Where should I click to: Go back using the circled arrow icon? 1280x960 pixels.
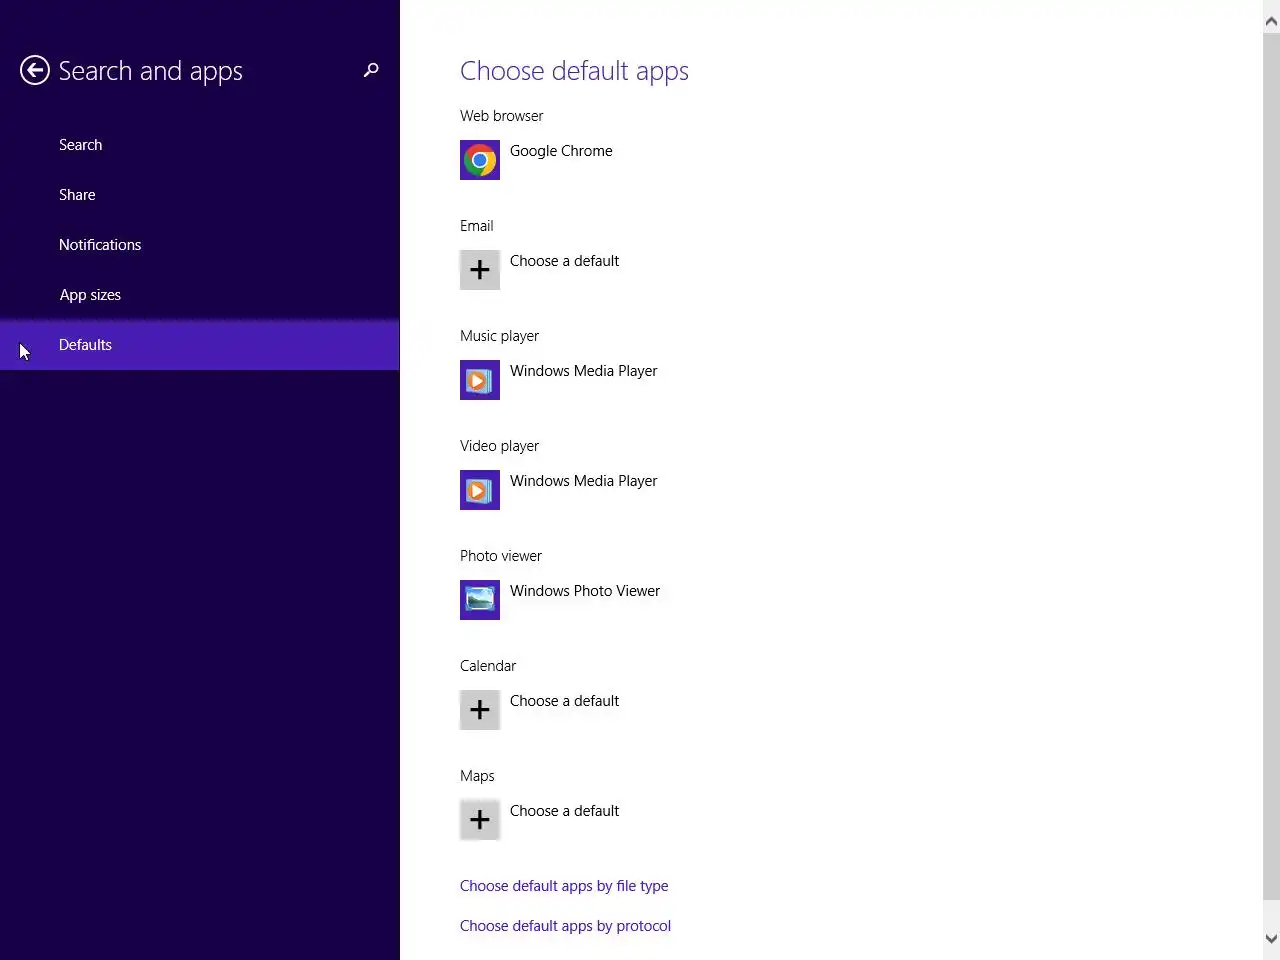(35, 70)
